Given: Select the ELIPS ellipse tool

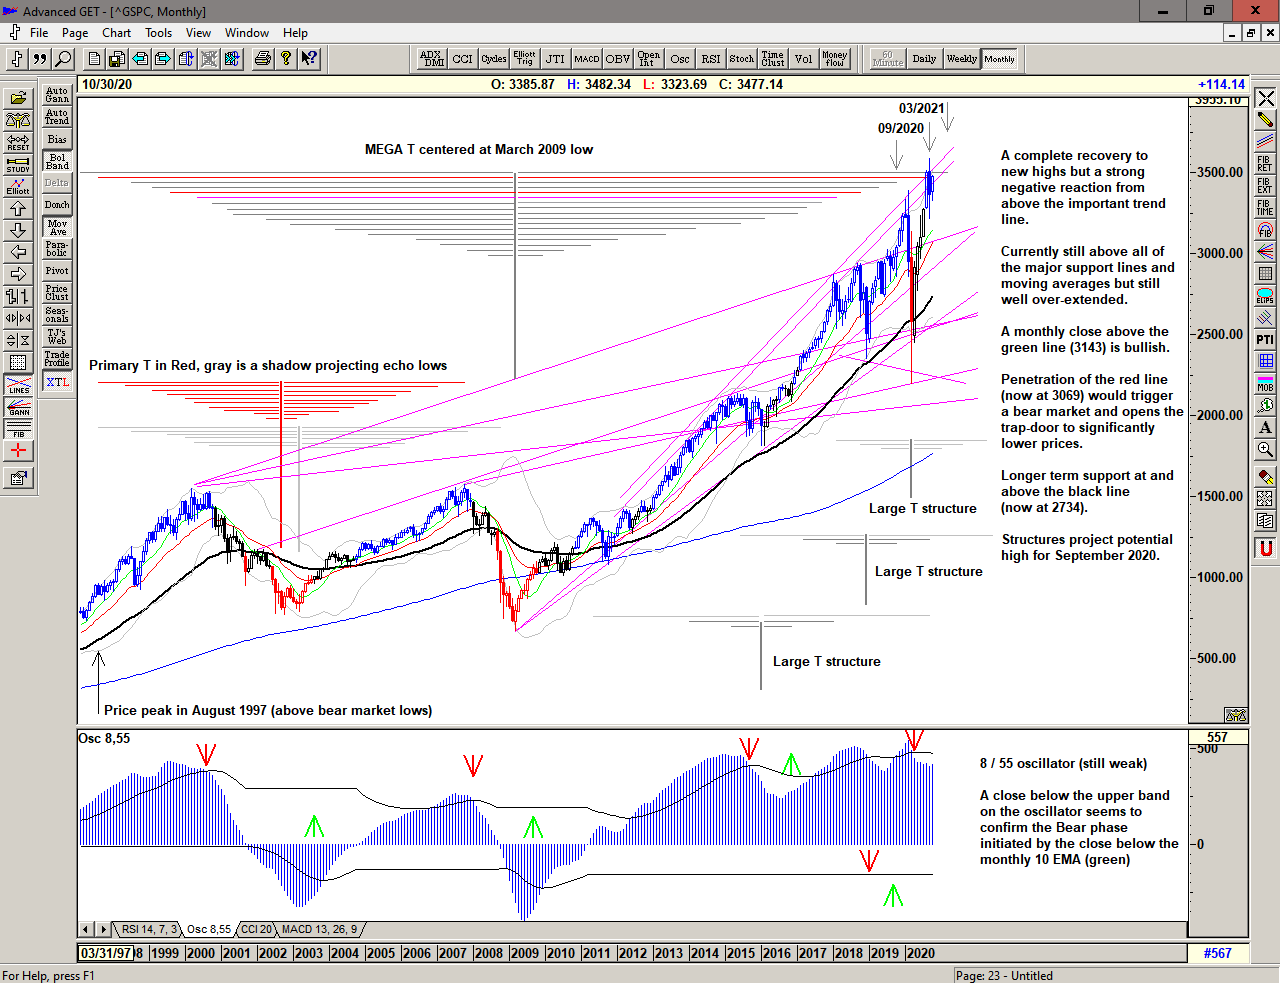Looking at the screenshot, I should click(1265, 296).
